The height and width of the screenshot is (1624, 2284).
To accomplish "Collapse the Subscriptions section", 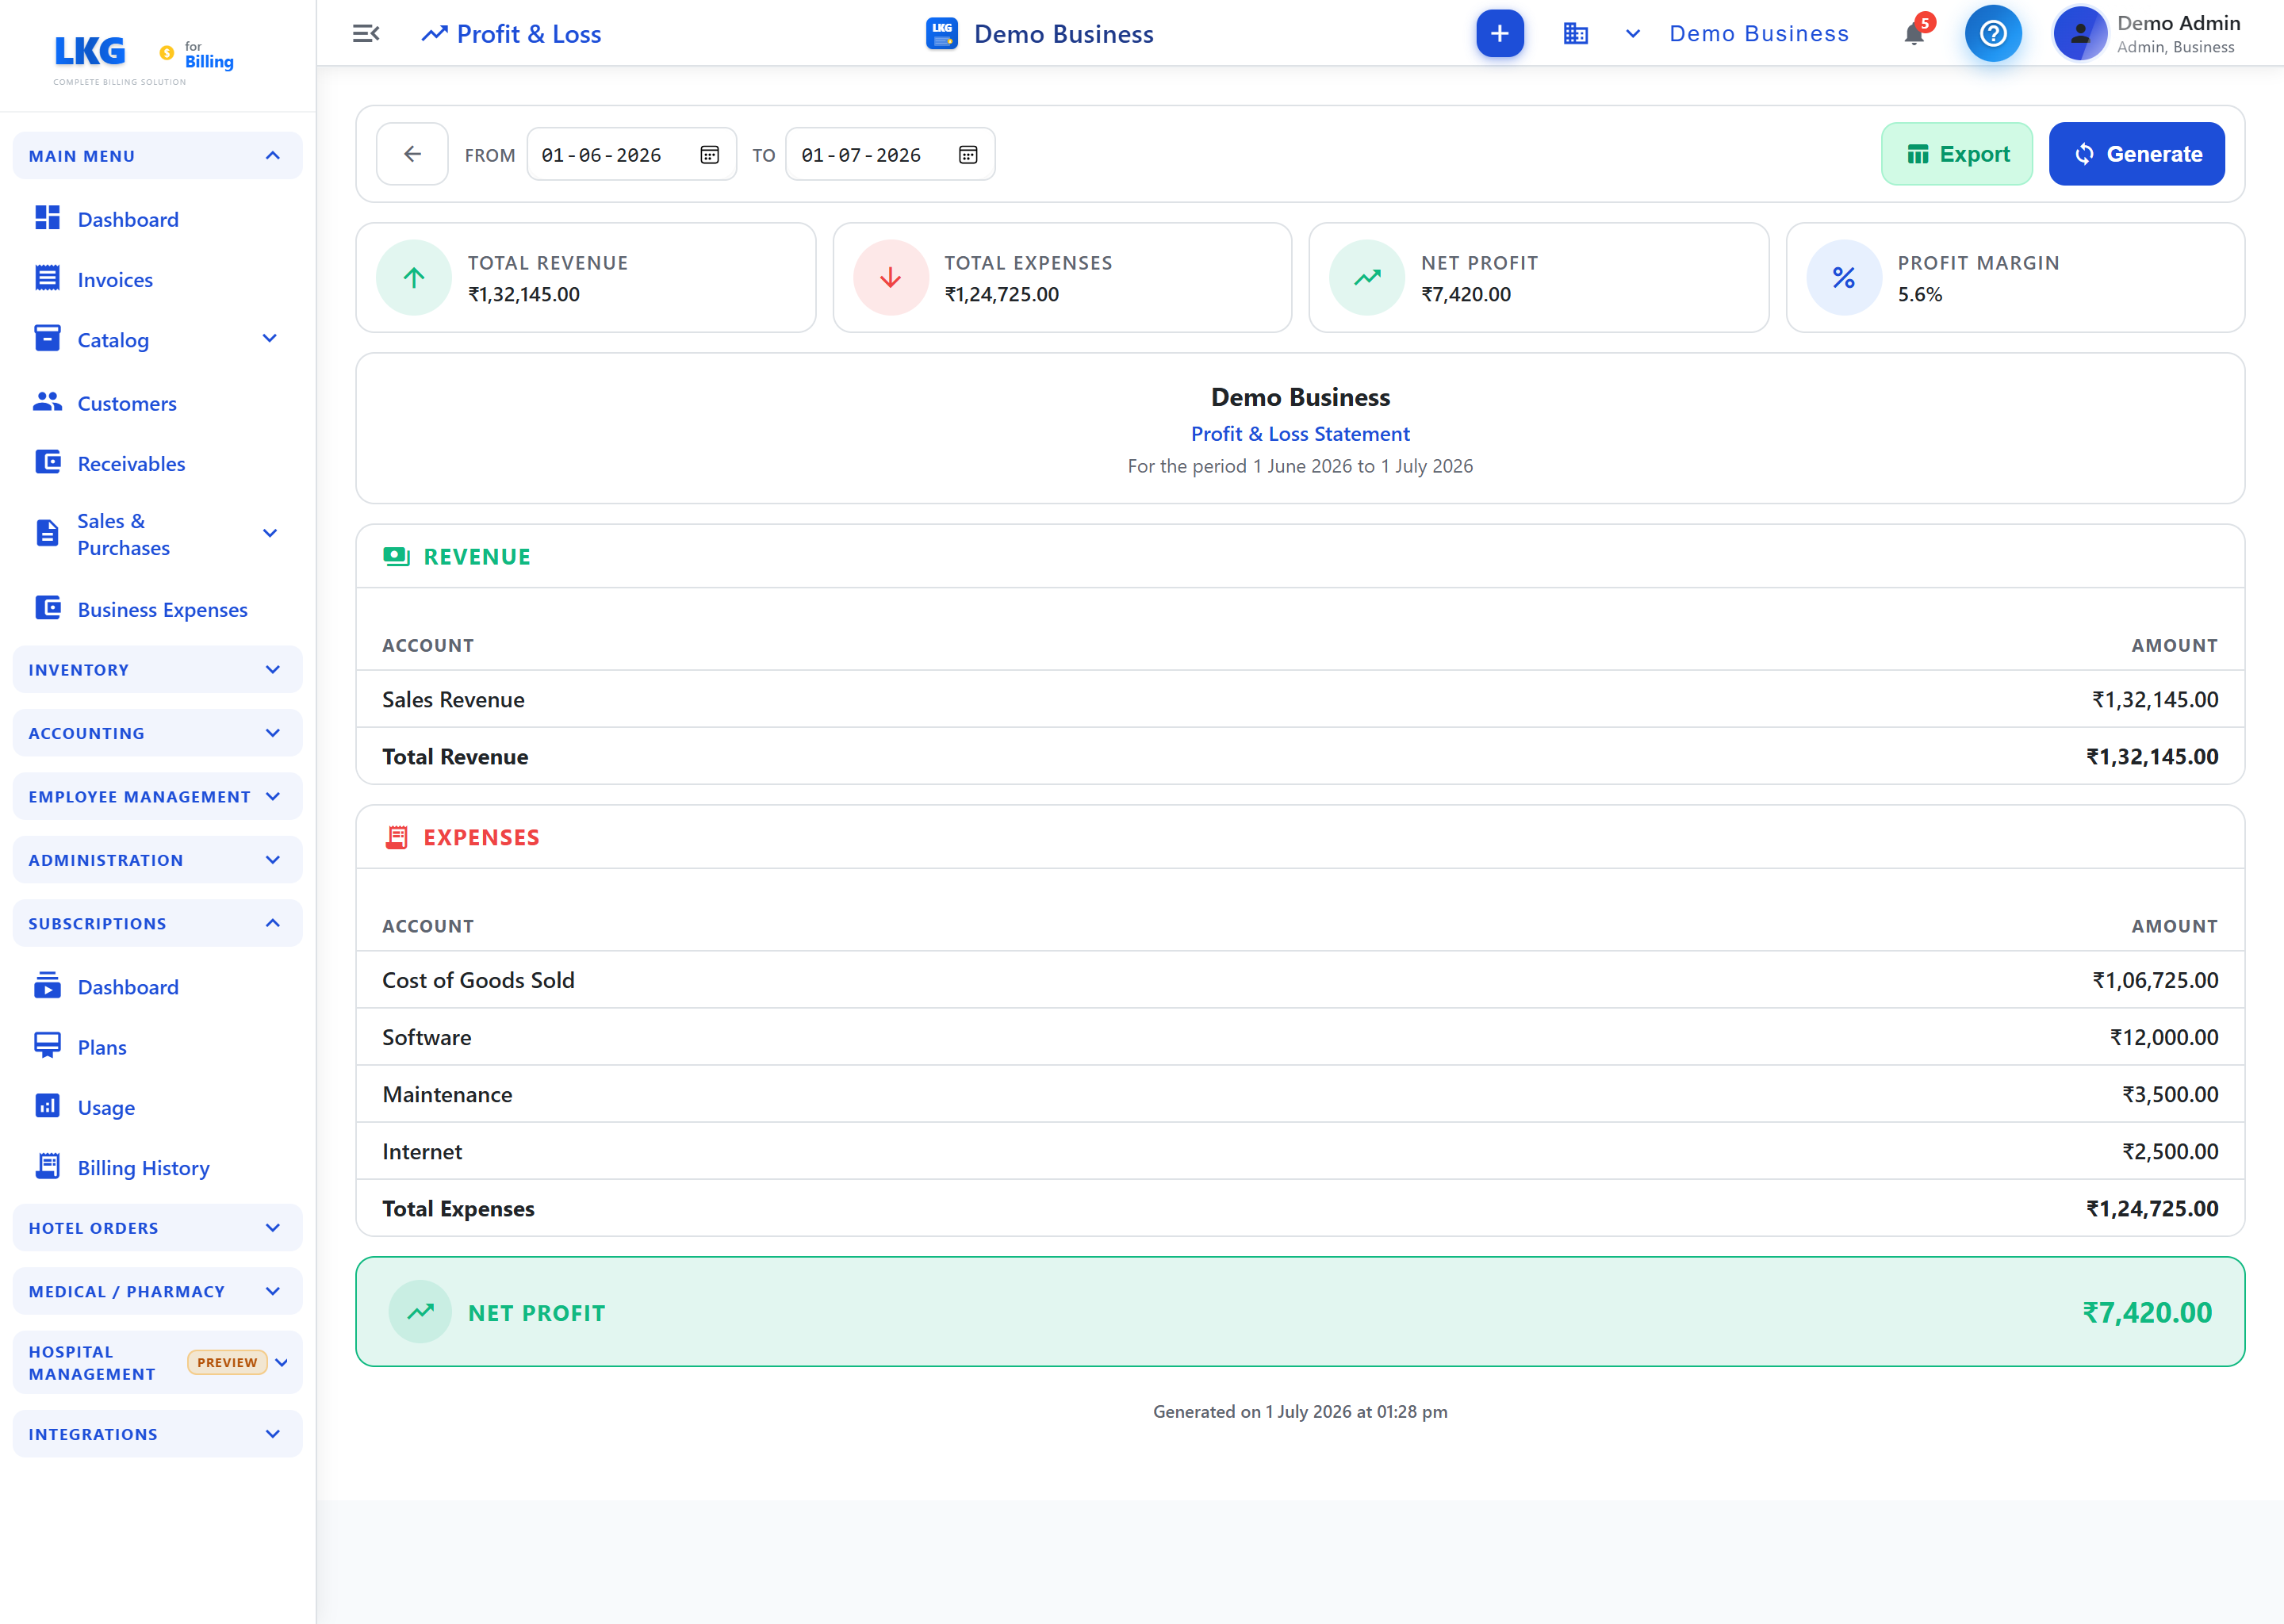I will tap(158, 923).
